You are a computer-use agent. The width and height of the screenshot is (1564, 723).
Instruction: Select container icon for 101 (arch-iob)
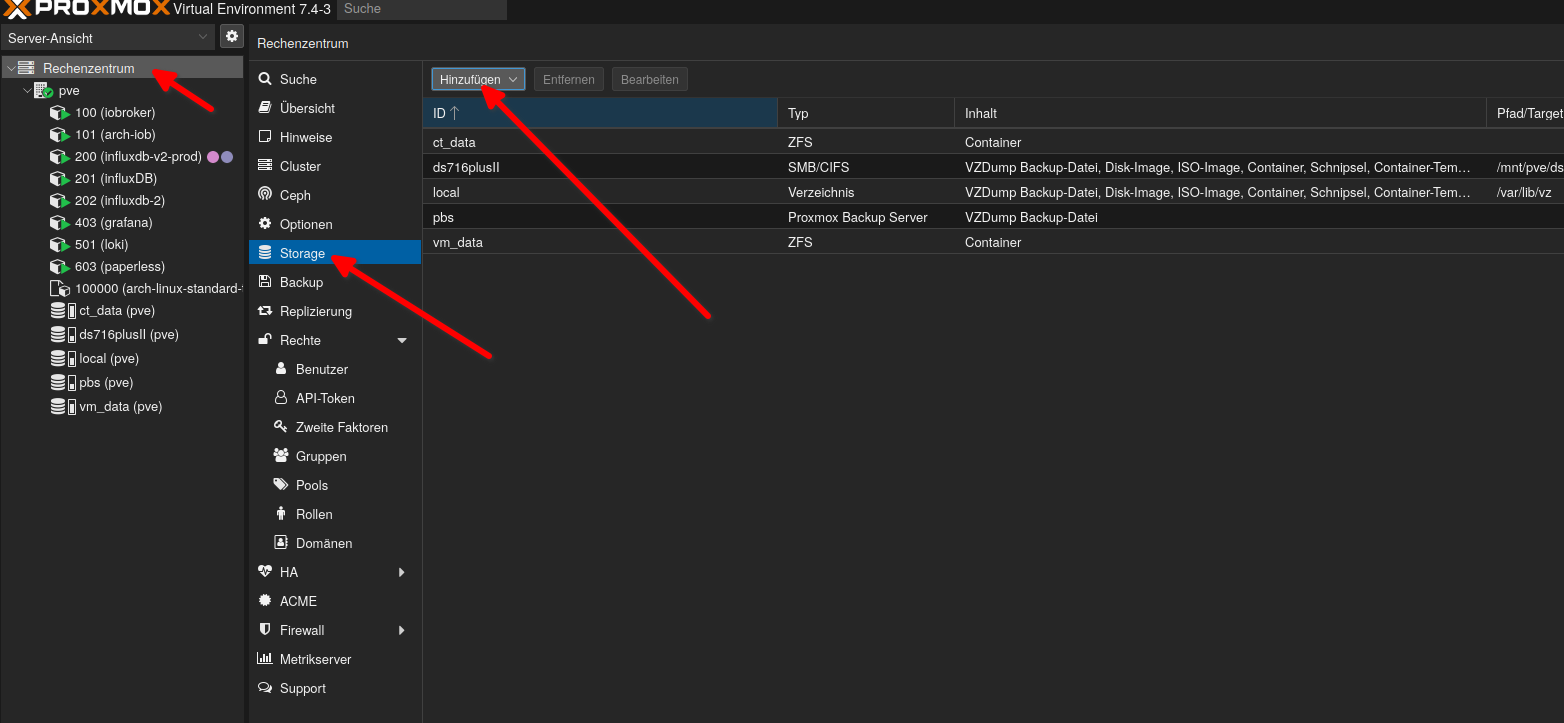coord(59,134)
